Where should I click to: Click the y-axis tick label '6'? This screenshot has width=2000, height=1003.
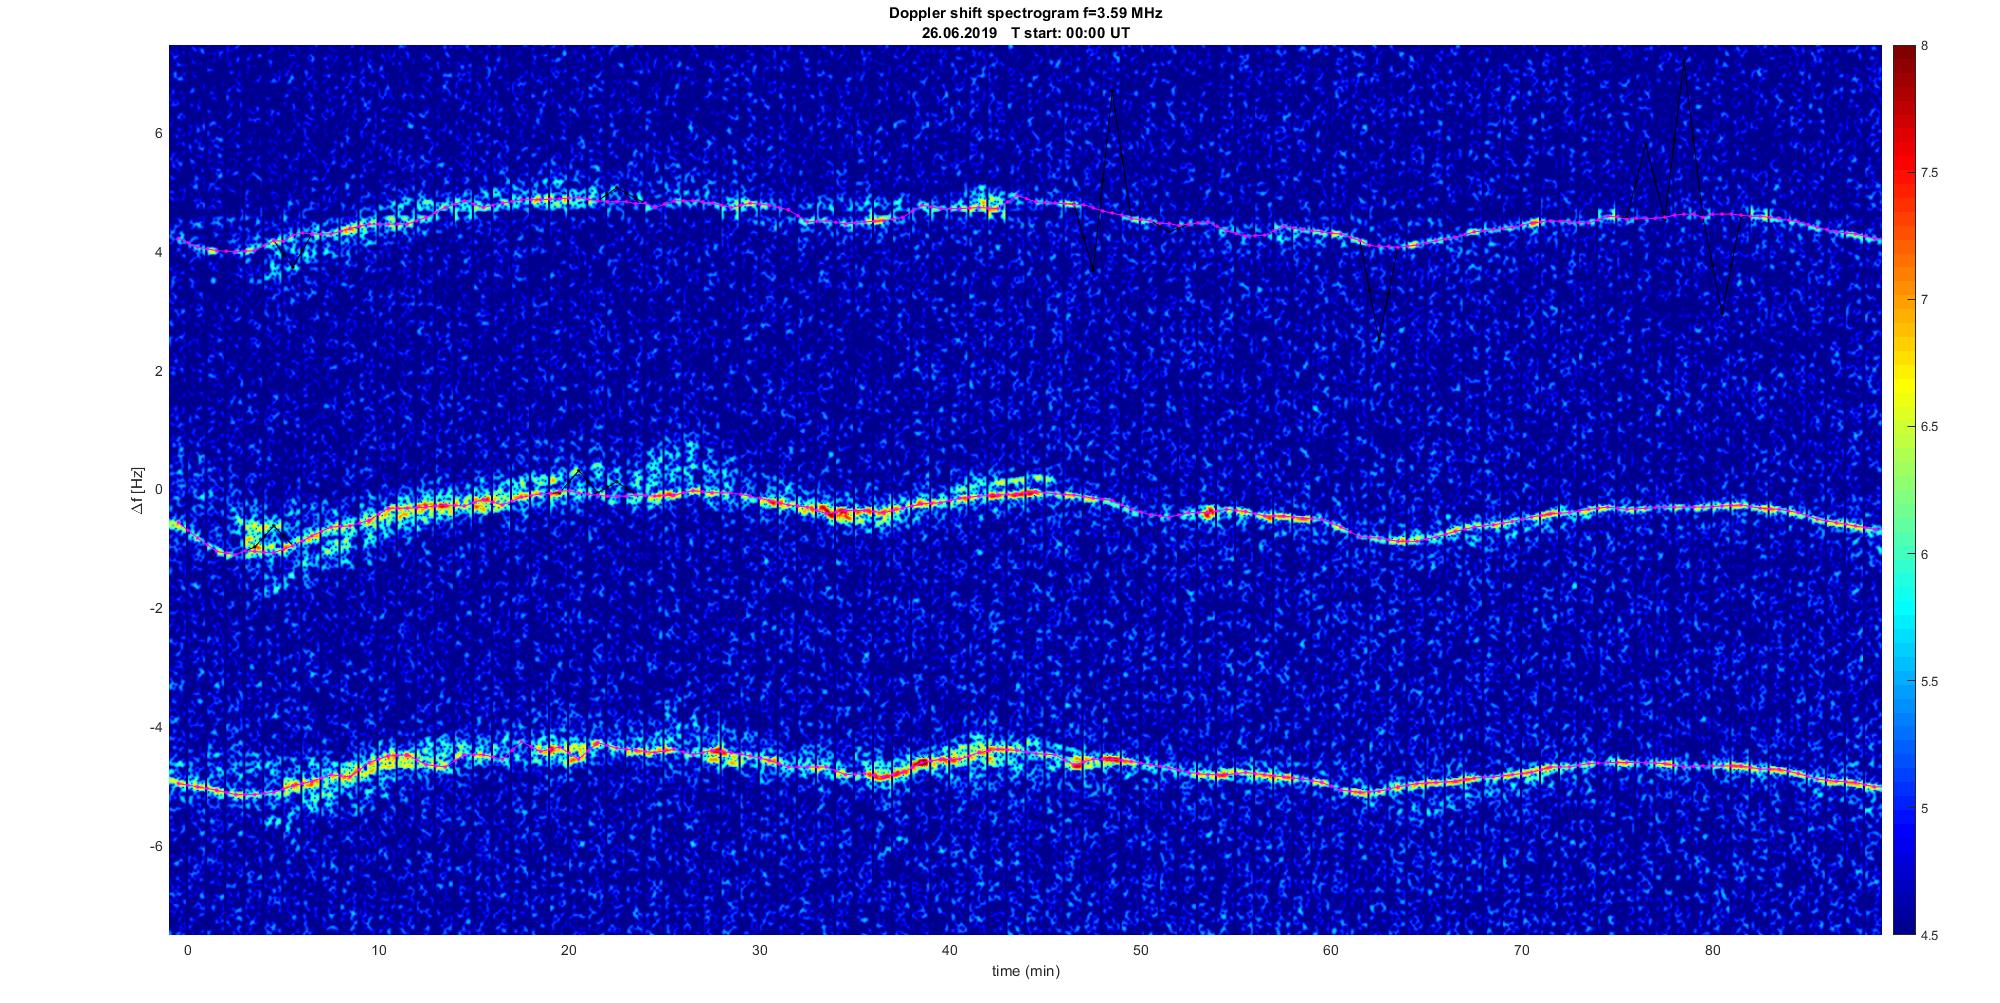(158, 134)
